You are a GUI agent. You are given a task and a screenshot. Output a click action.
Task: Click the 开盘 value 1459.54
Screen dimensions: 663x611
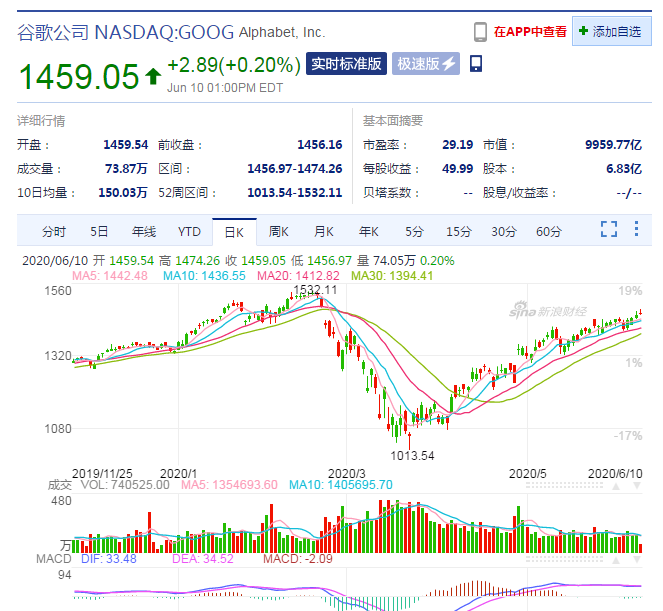point(126,145)
